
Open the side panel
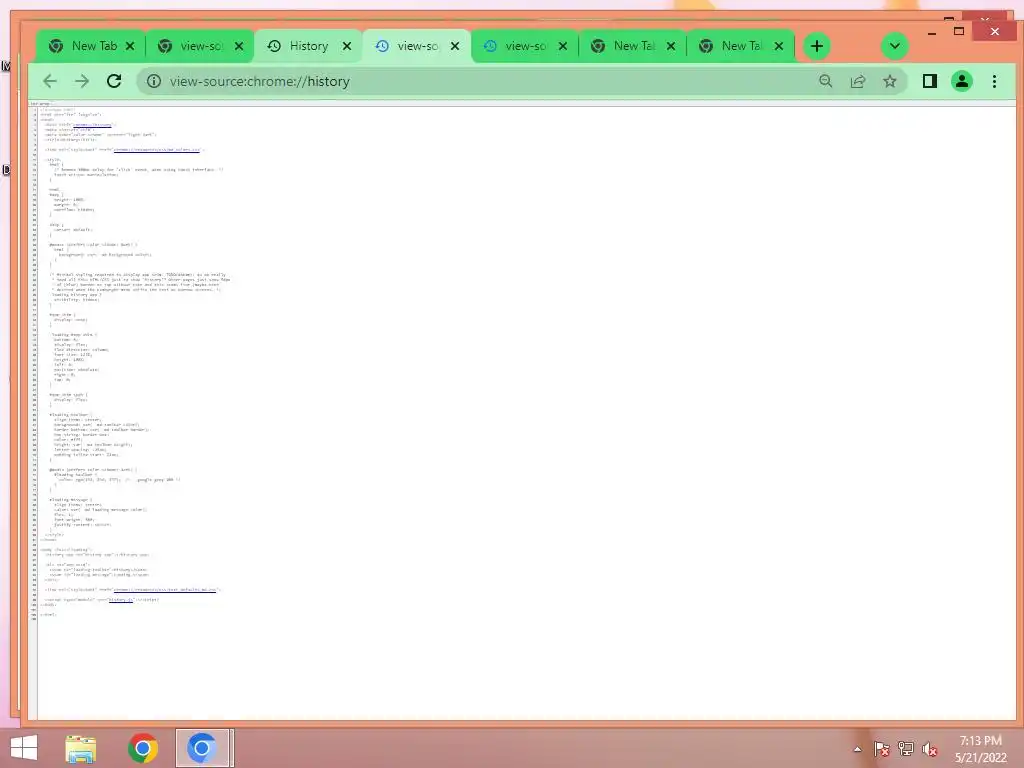(929, 81)
